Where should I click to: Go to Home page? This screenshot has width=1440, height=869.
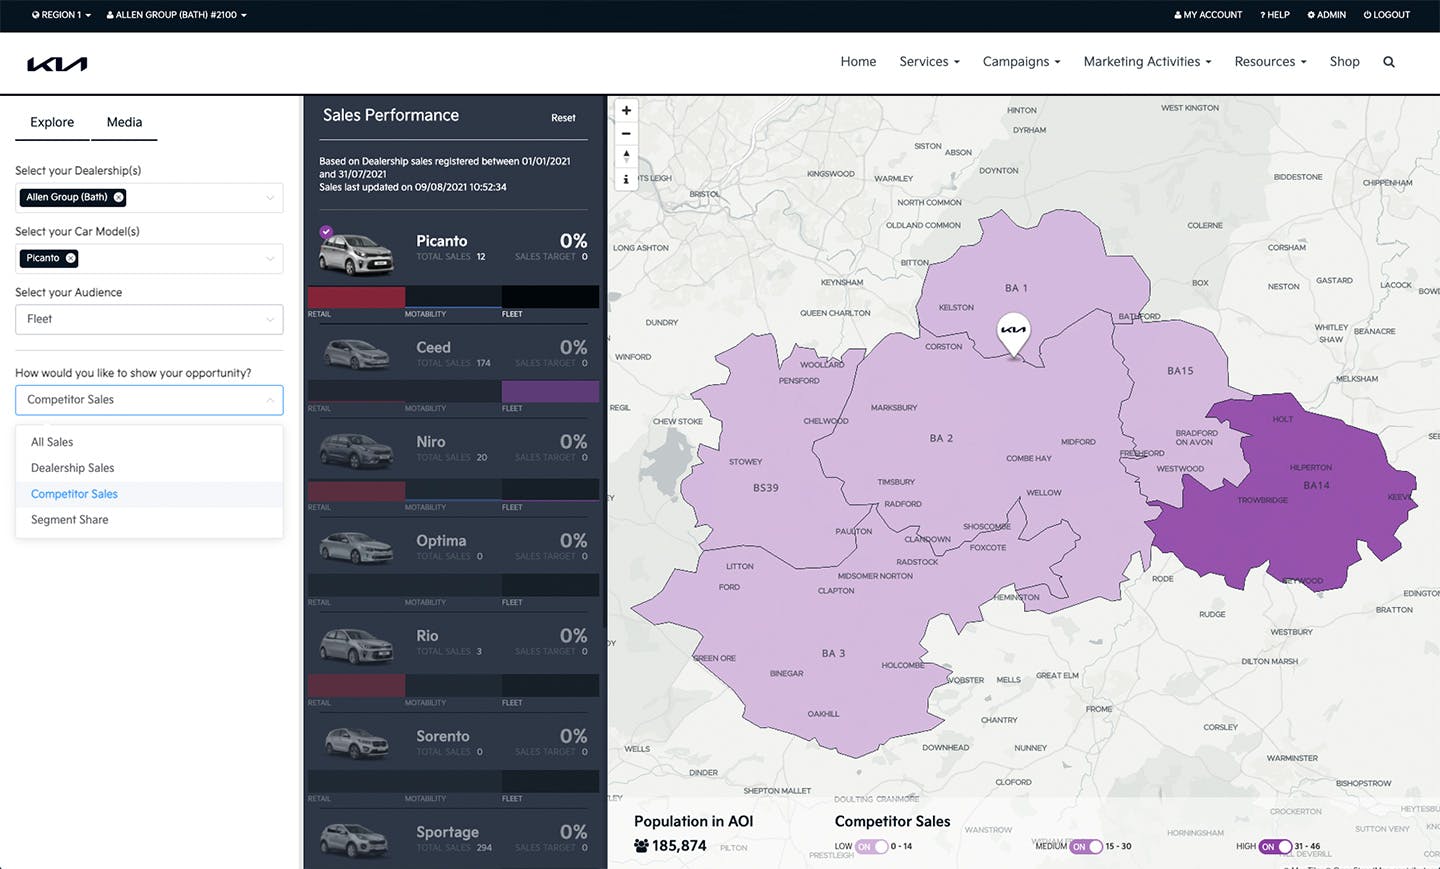tap(858, 62)
